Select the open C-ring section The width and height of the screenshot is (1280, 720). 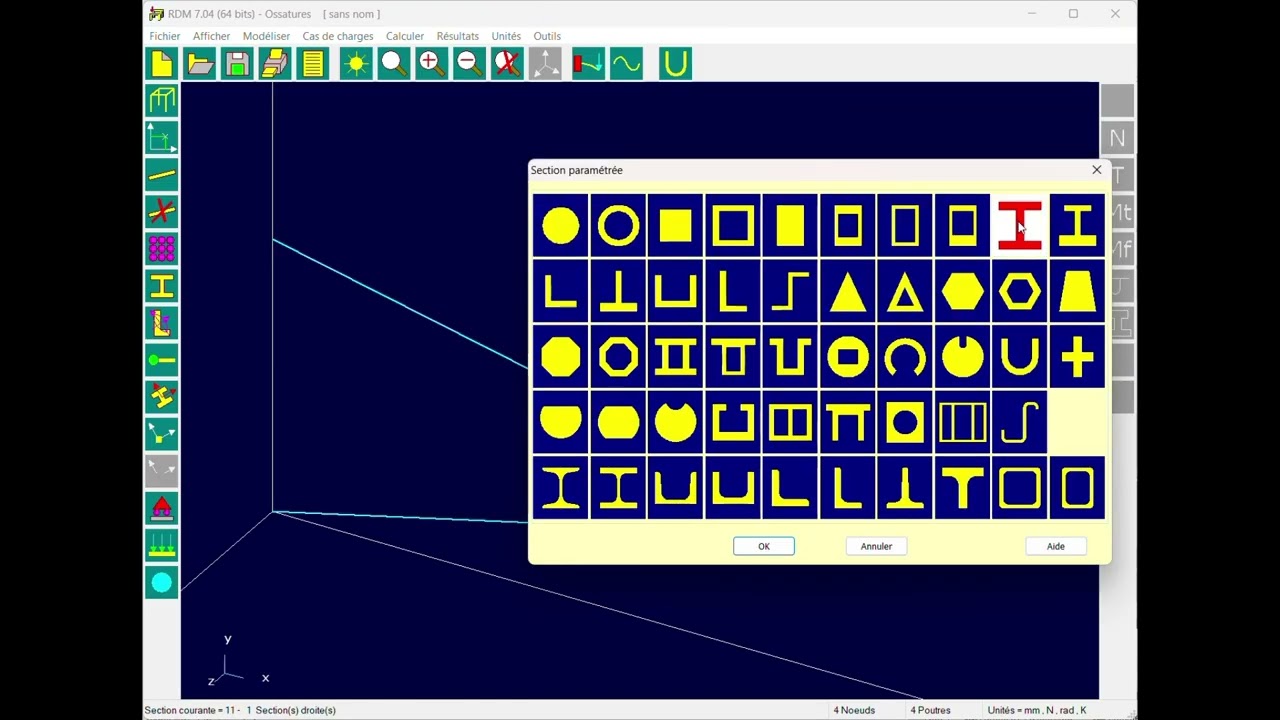pyautogui.click(x=905, y=357)
